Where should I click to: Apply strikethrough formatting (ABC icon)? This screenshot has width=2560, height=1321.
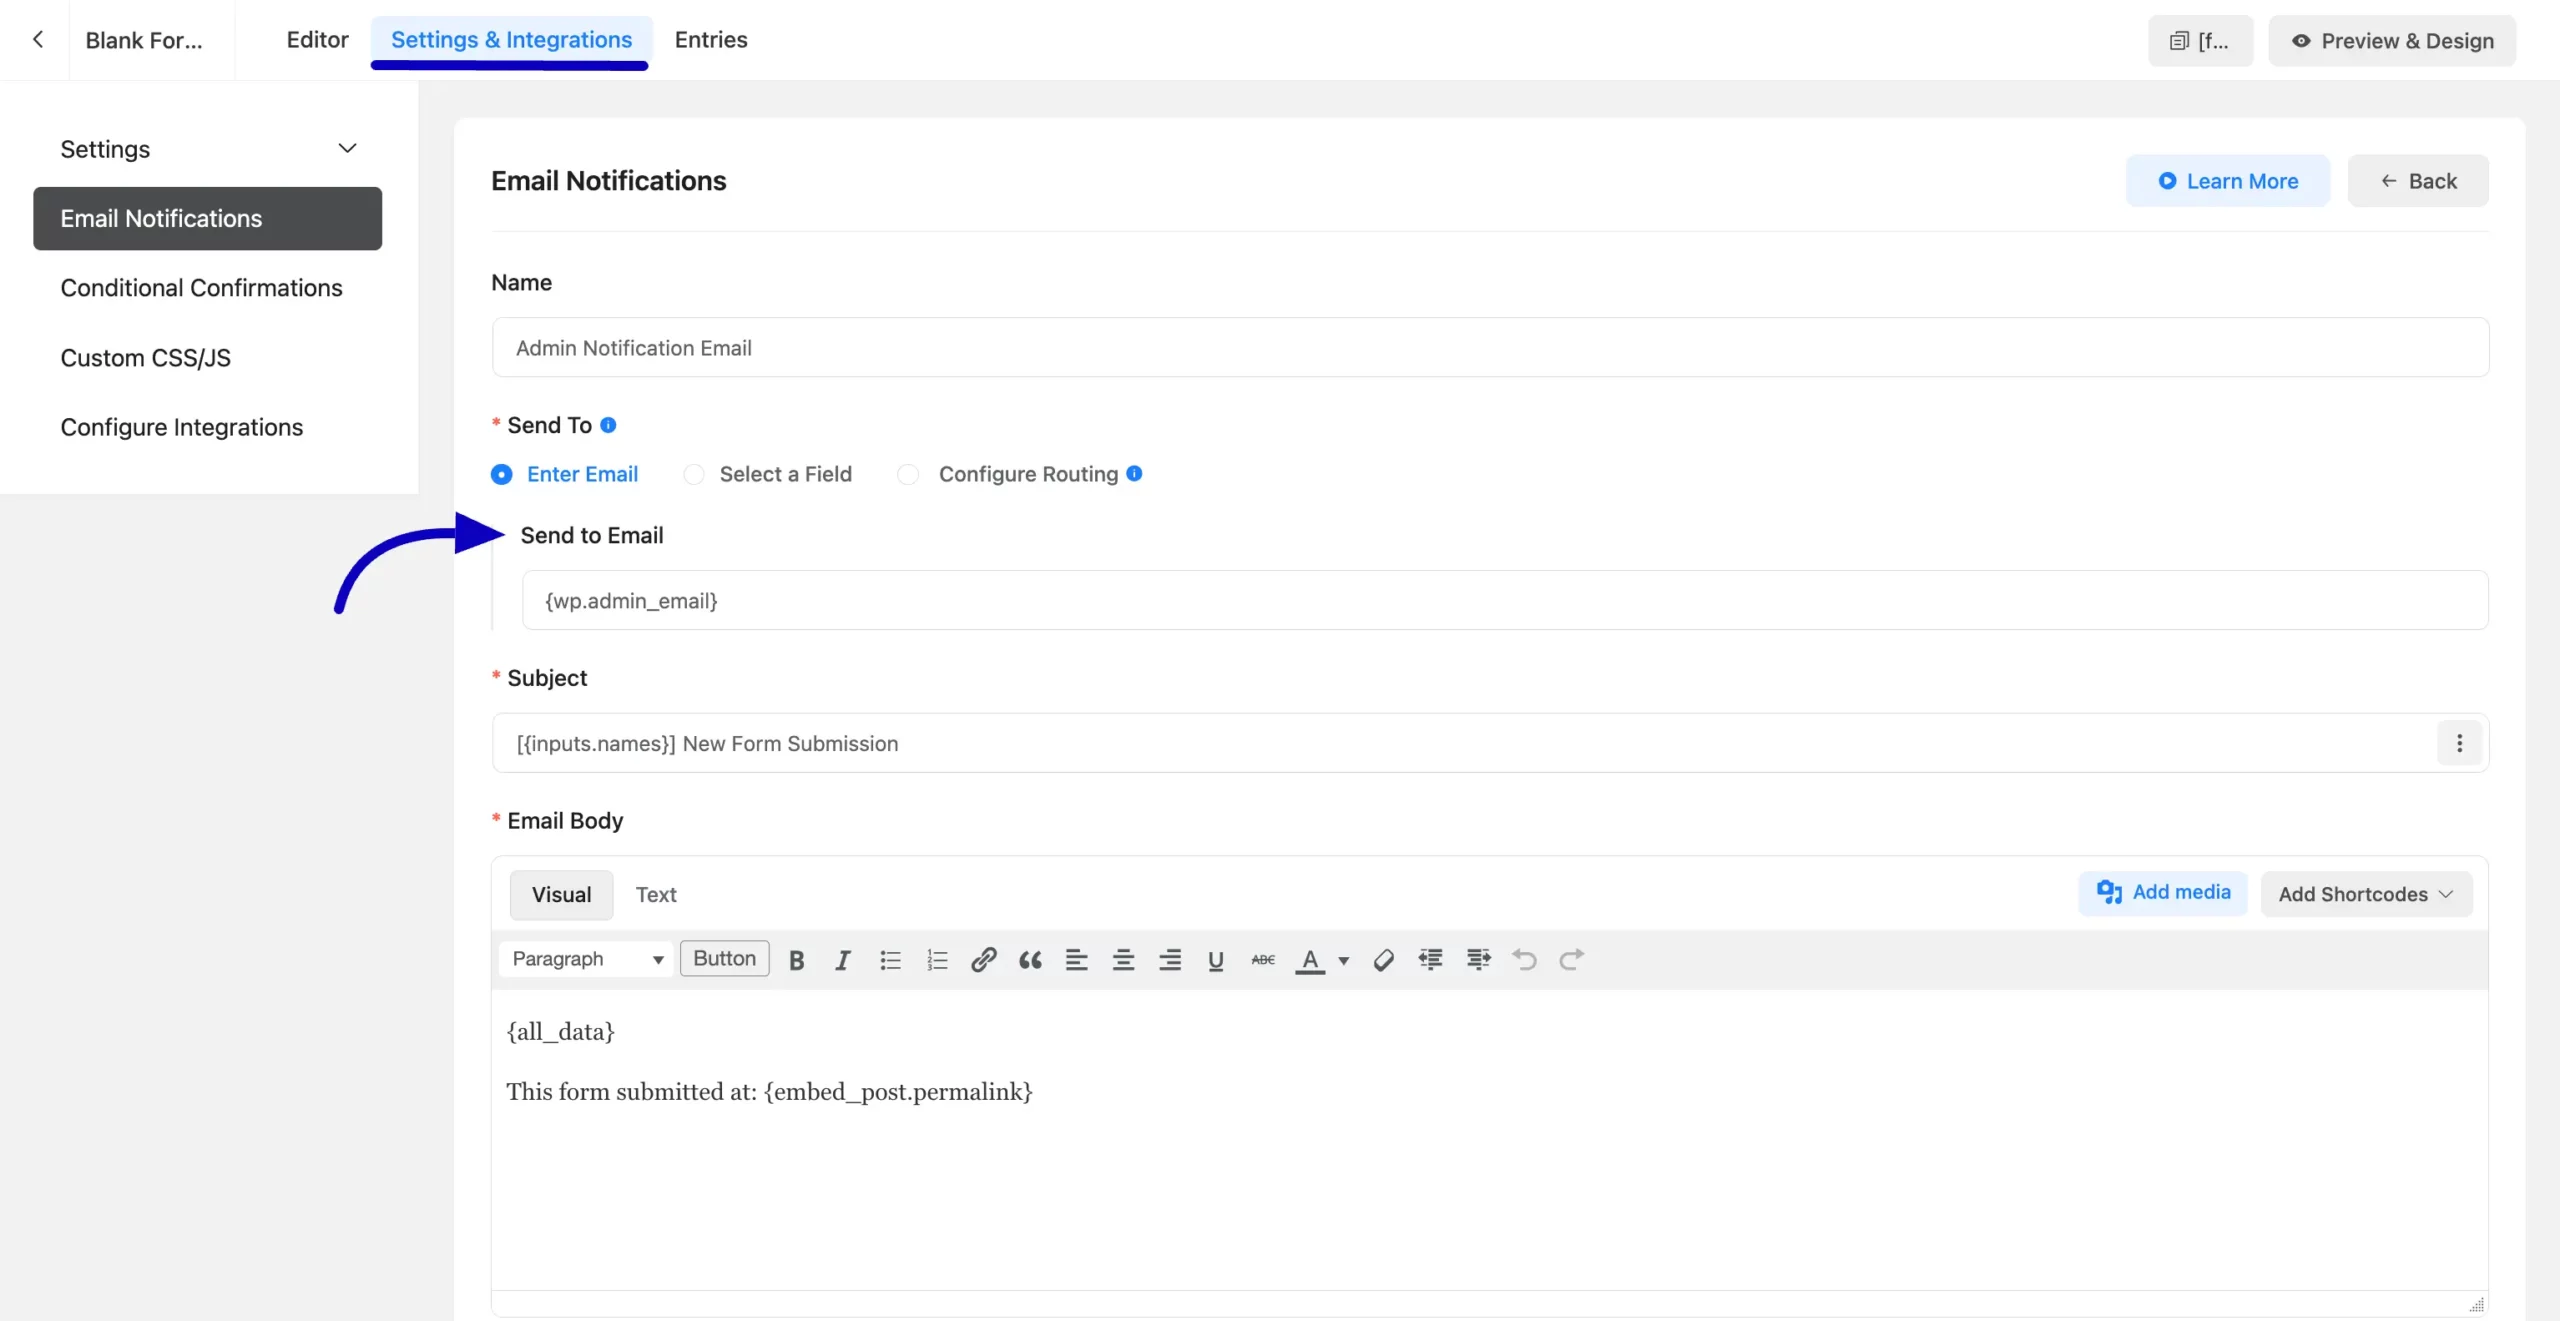click(1263, 960)
